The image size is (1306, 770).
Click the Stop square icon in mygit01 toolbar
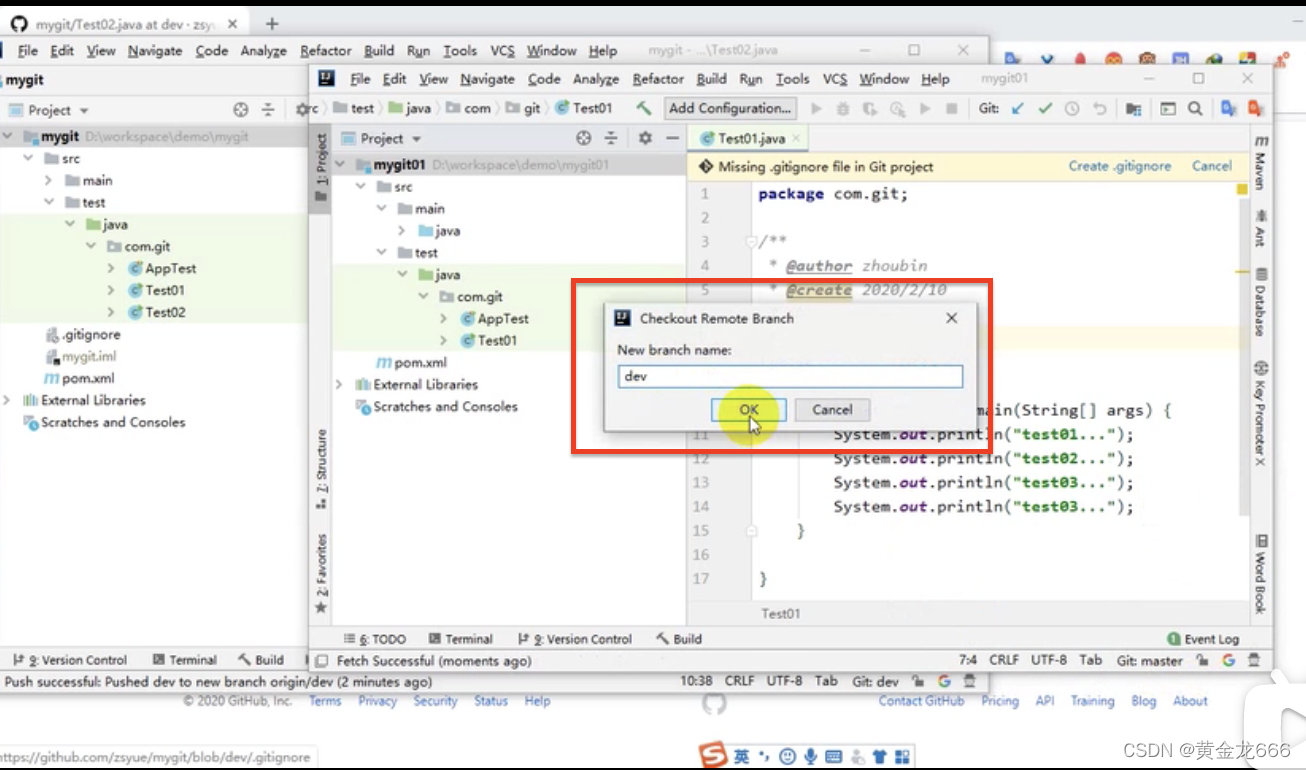point(952,109)
